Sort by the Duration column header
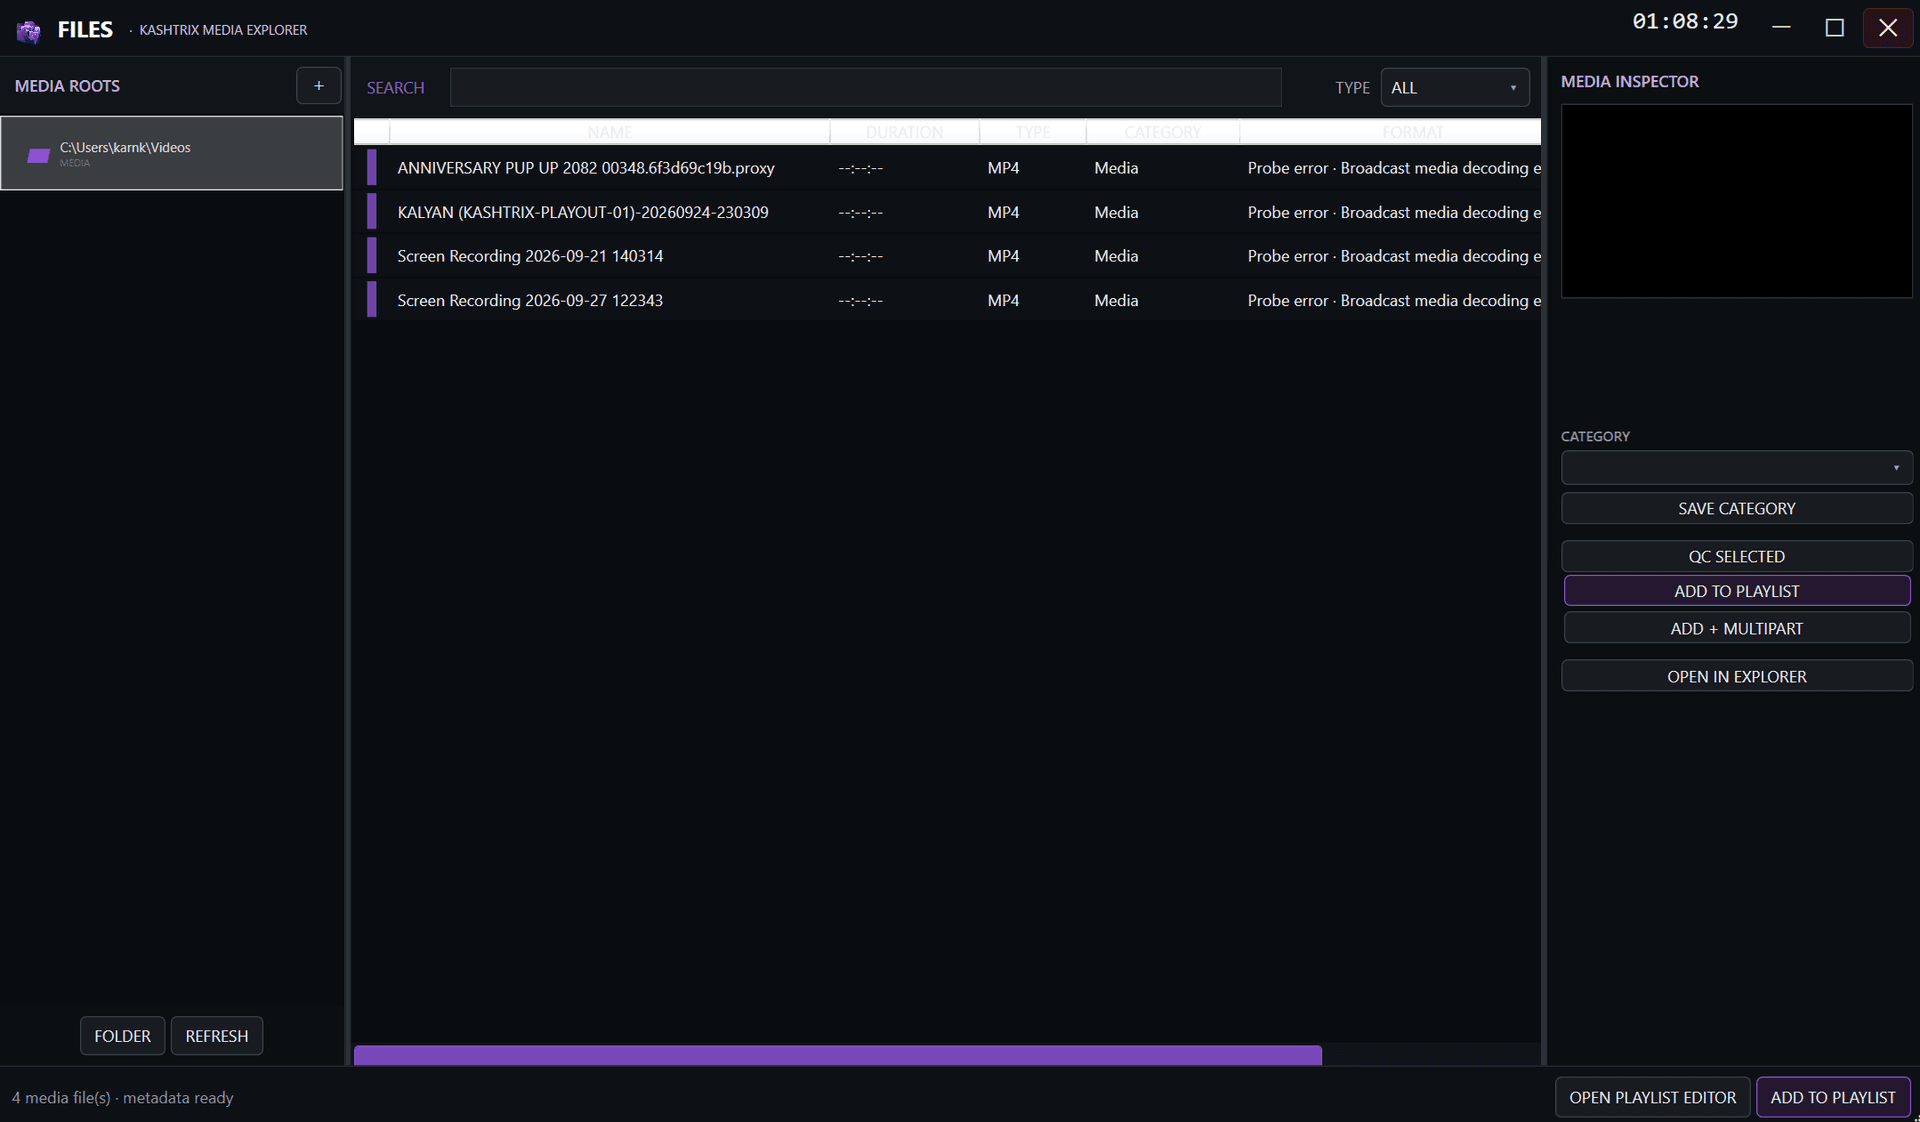Image resolution: width=1920 pixels, height=1122 pixels. [904, 132]
